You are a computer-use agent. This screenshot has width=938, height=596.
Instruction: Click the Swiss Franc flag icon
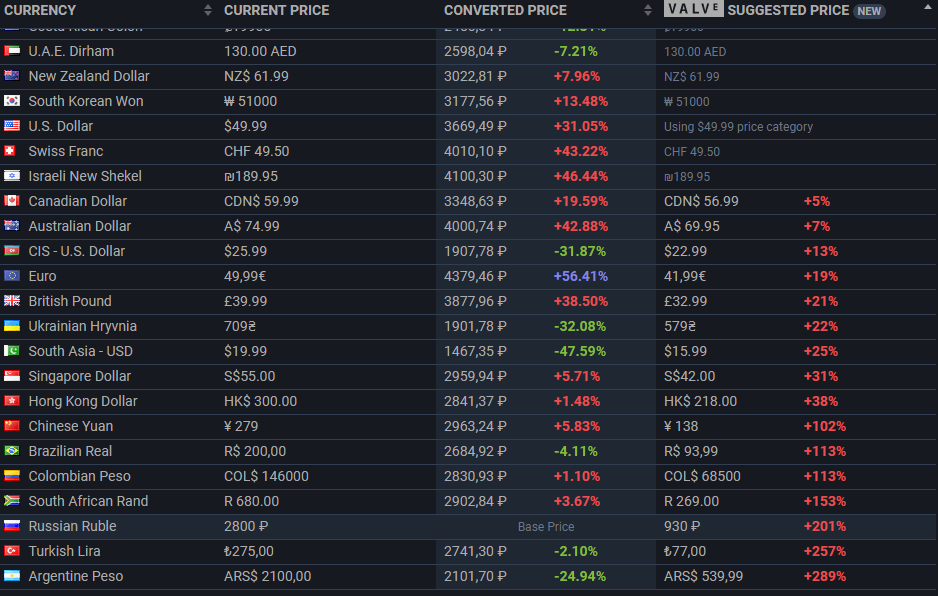[10, 151]
